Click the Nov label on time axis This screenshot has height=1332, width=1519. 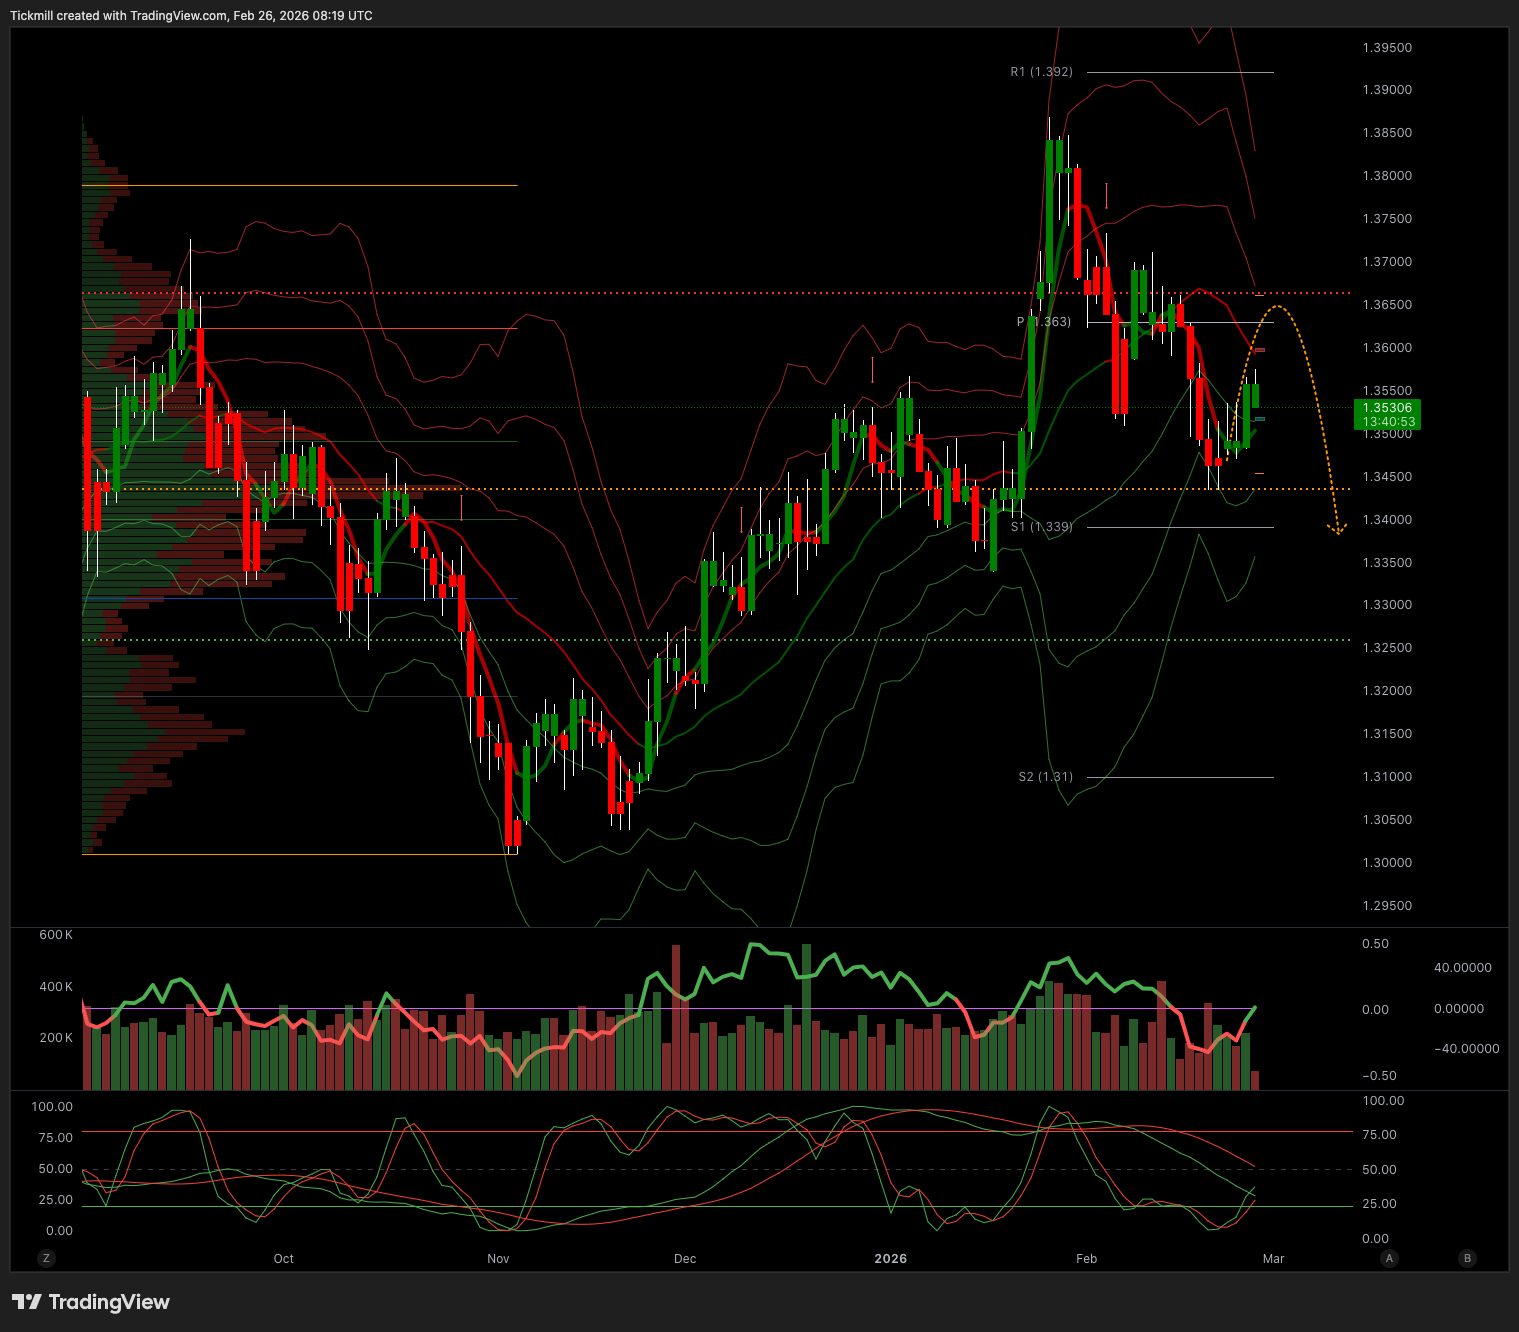(498, 1259)
